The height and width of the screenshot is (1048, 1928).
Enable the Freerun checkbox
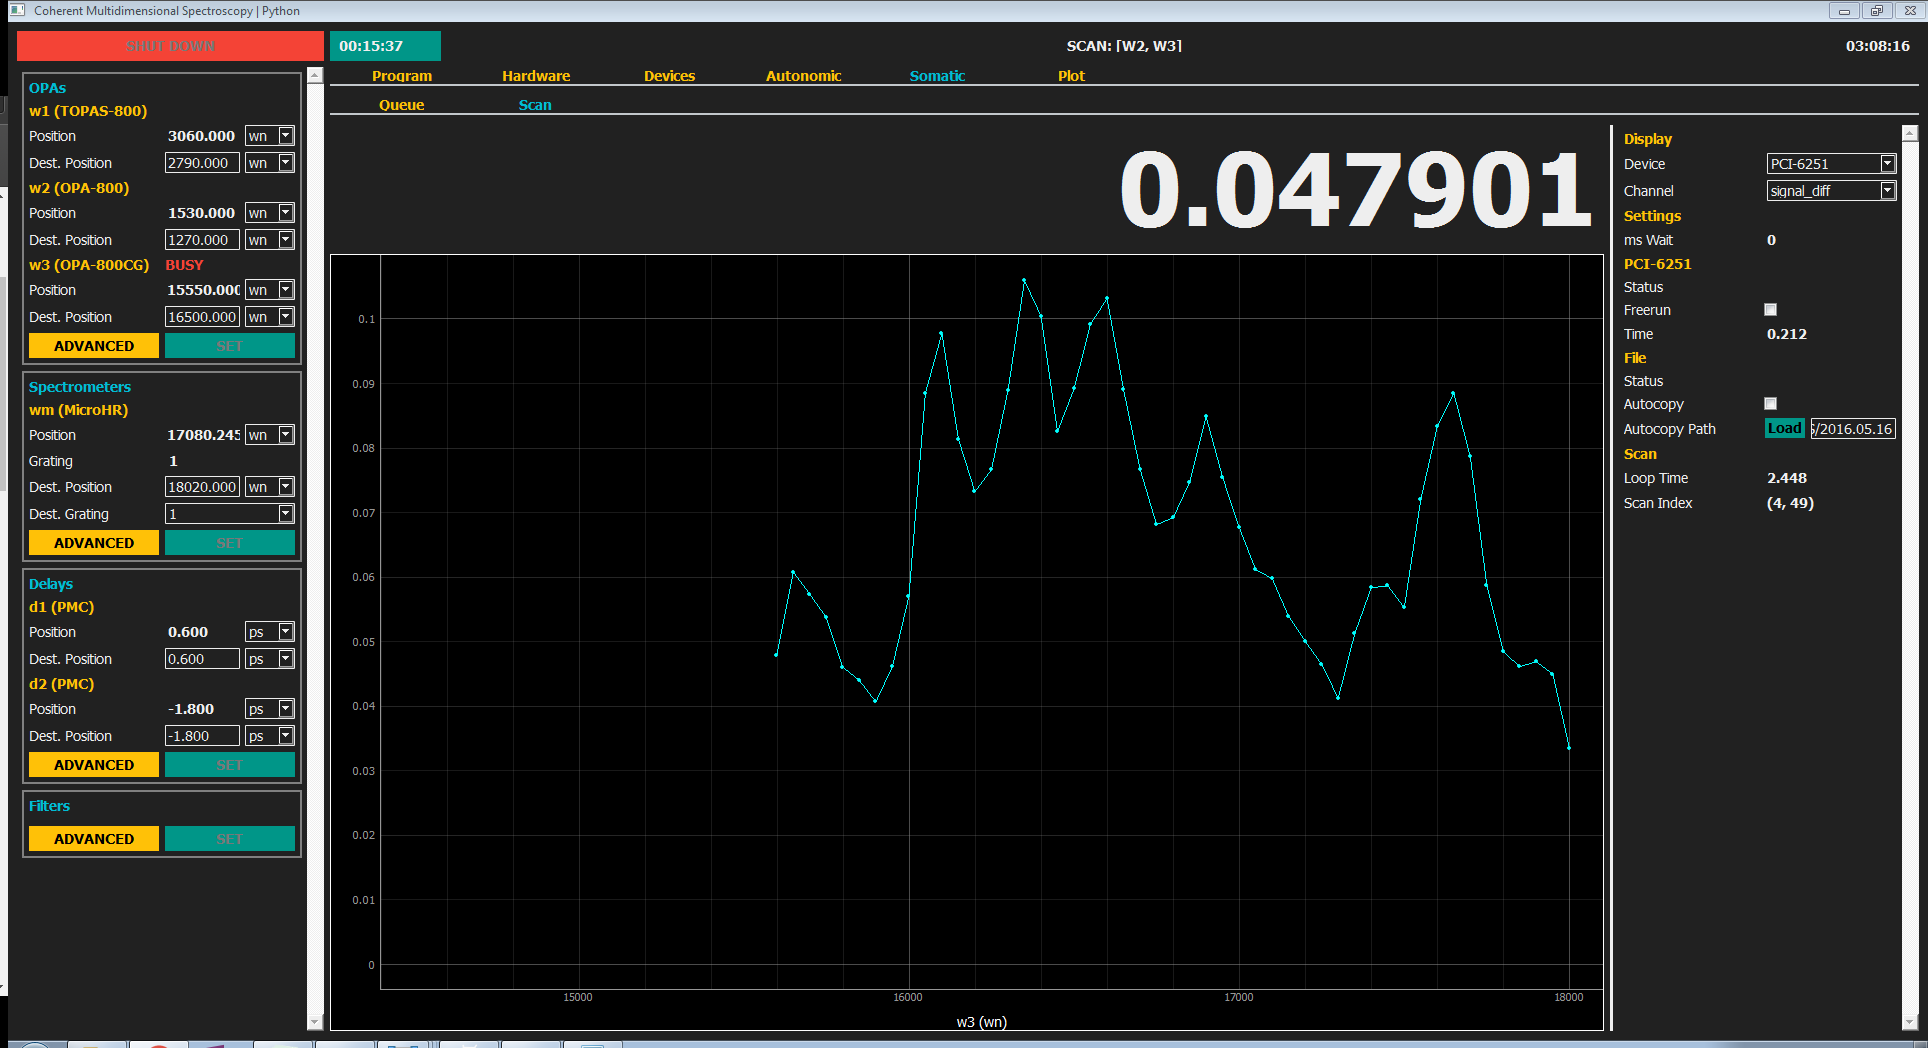[x=1770, y=310]
